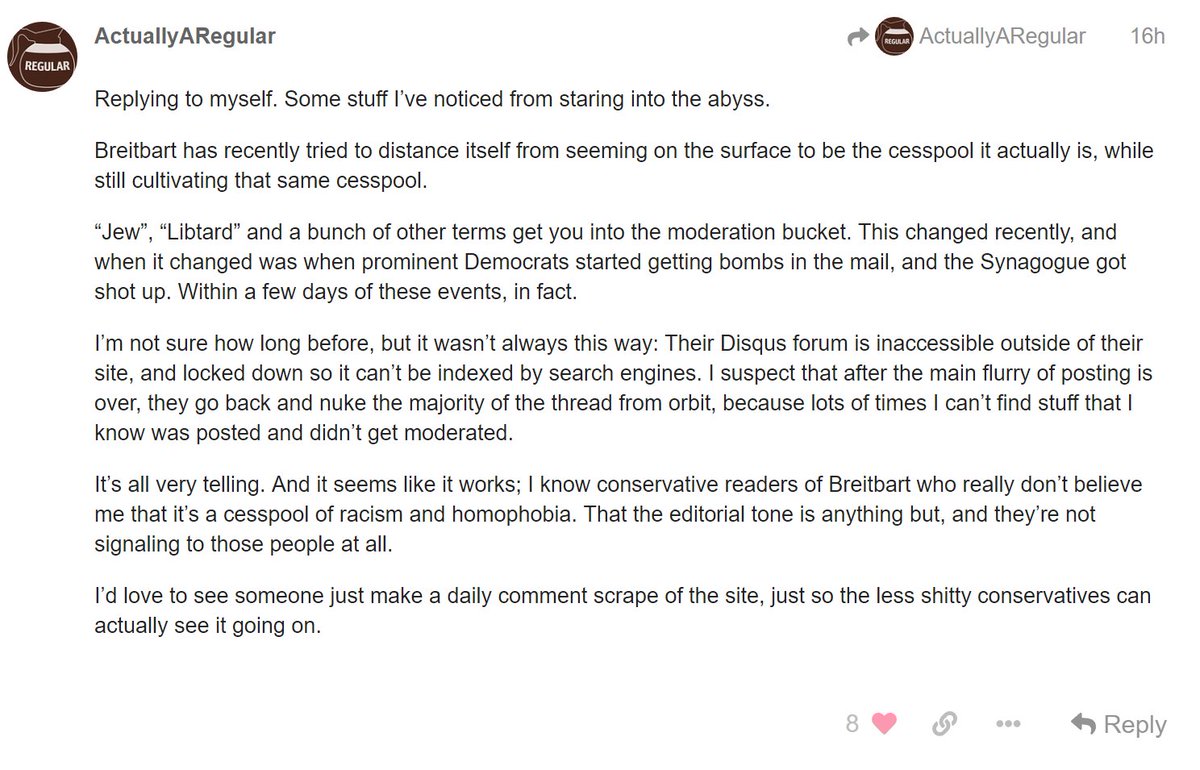
Task: Open the large coffee pot avatar of the poster
Action: coord(46,55)
